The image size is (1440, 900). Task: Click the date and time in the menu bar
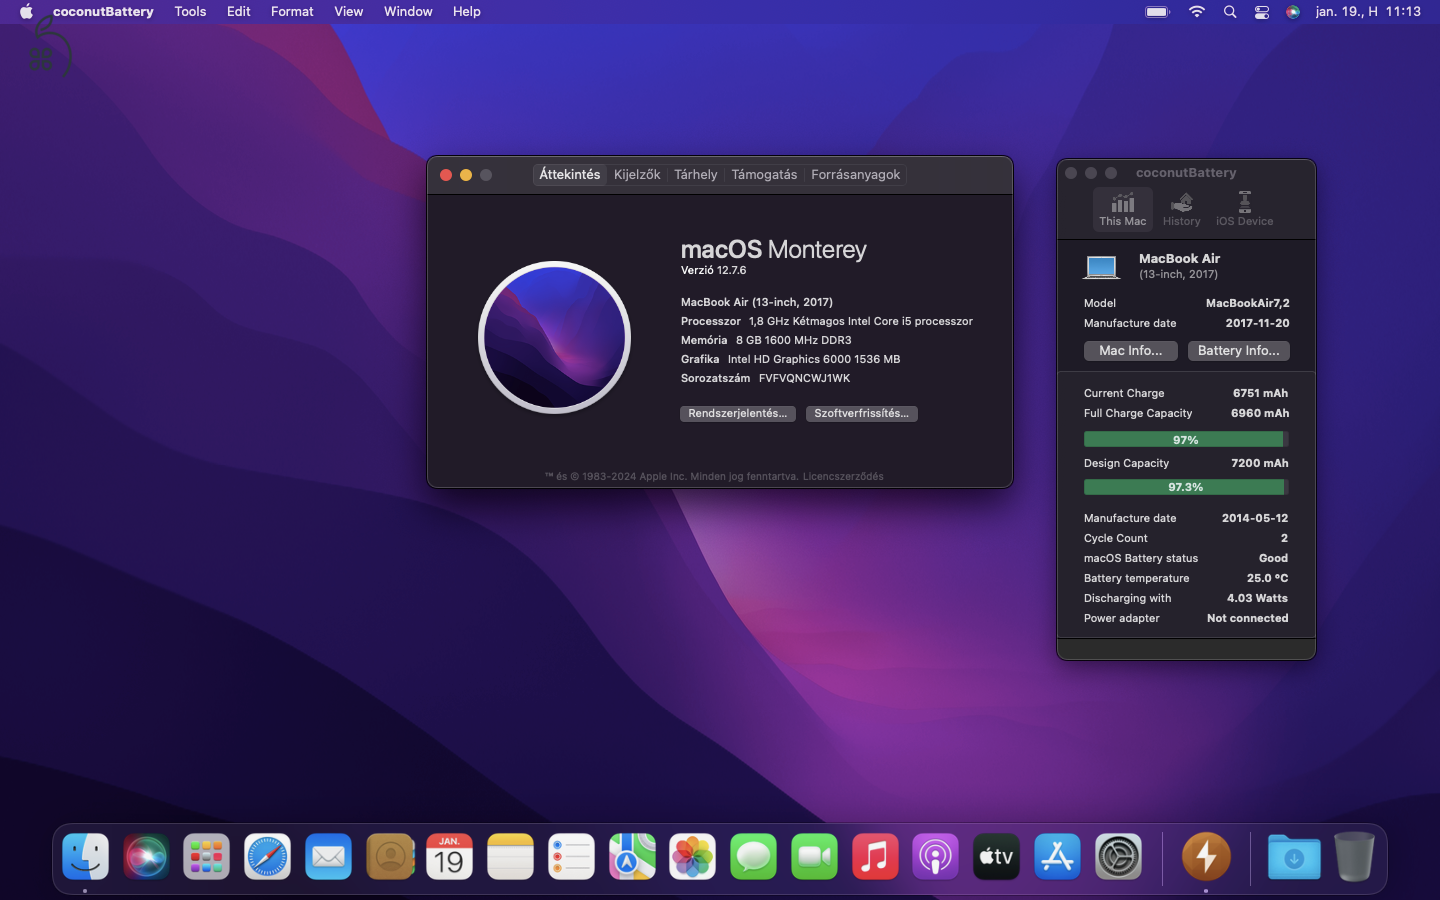tap(1368, 11)
